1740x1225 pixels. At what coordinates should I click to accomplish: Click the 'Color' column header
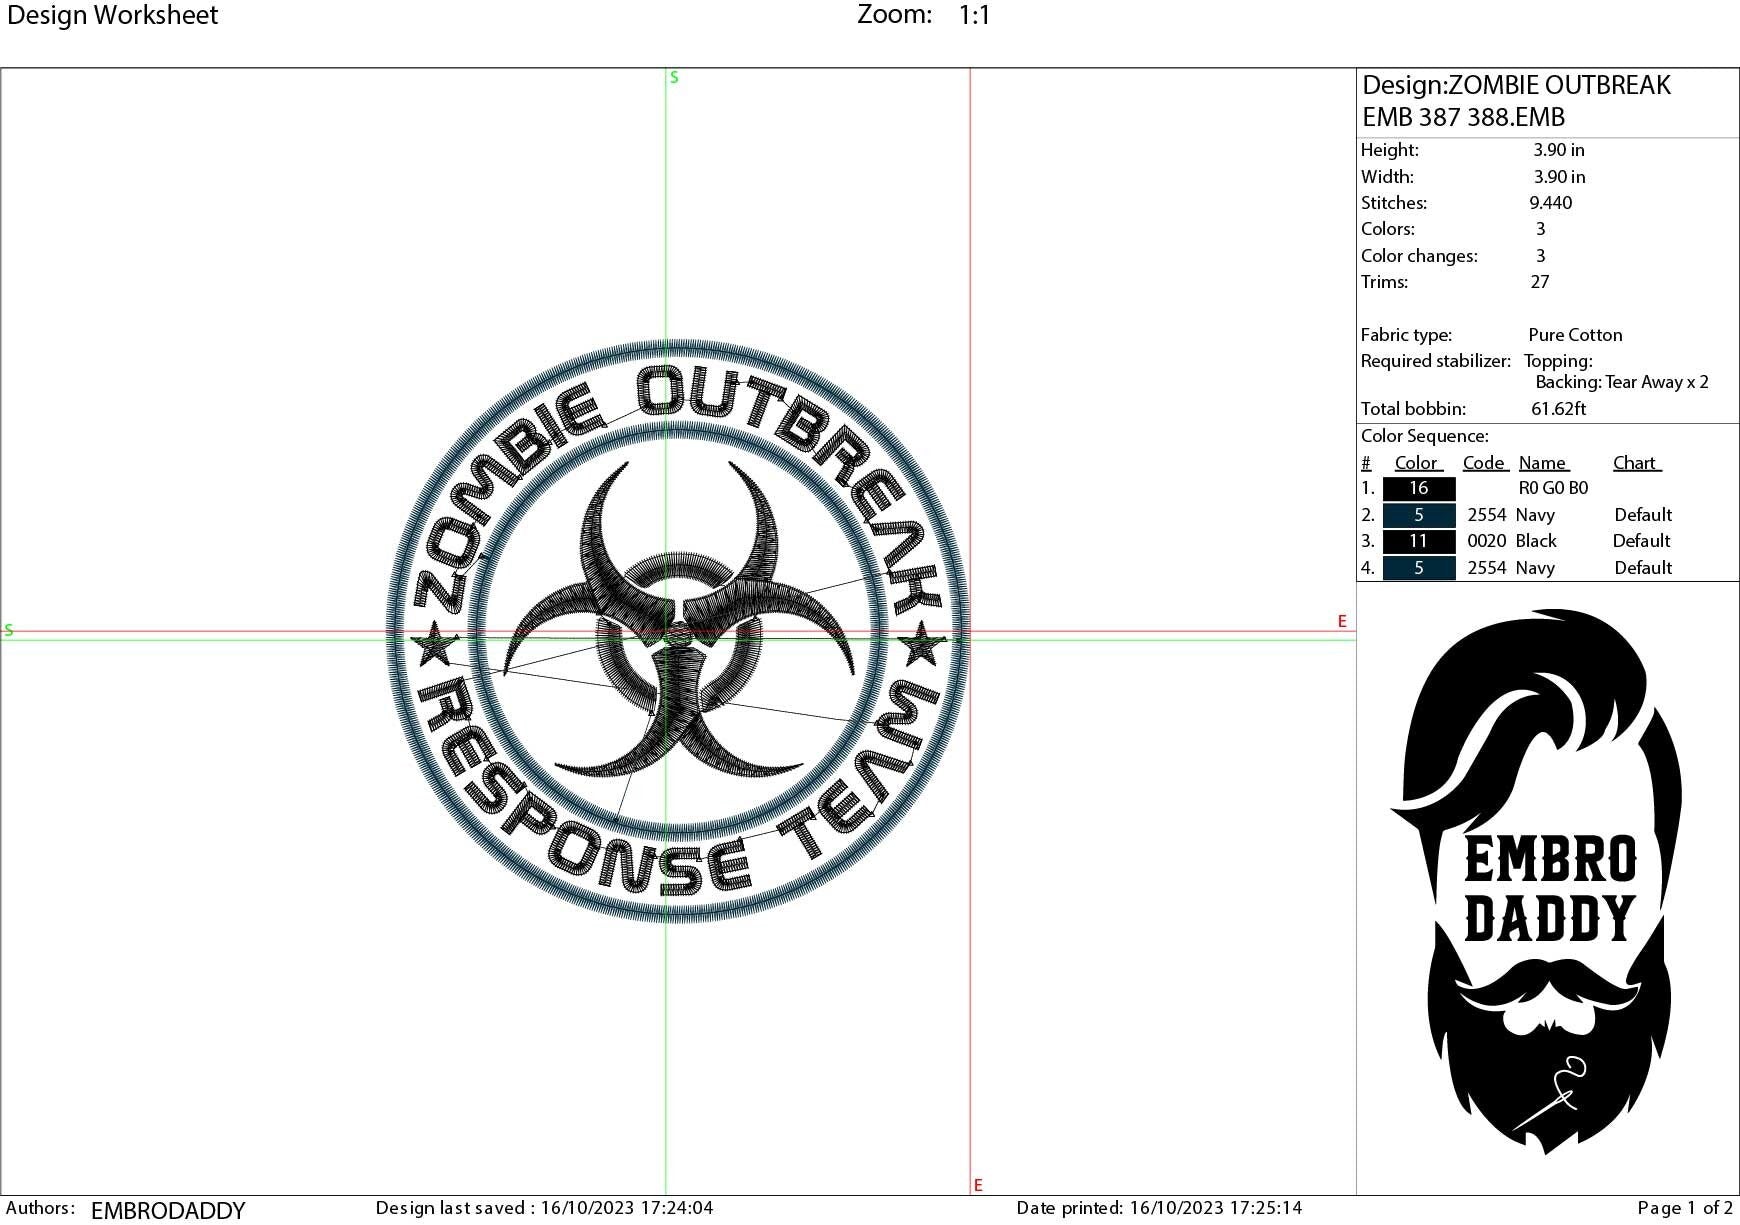point(1418,463)
